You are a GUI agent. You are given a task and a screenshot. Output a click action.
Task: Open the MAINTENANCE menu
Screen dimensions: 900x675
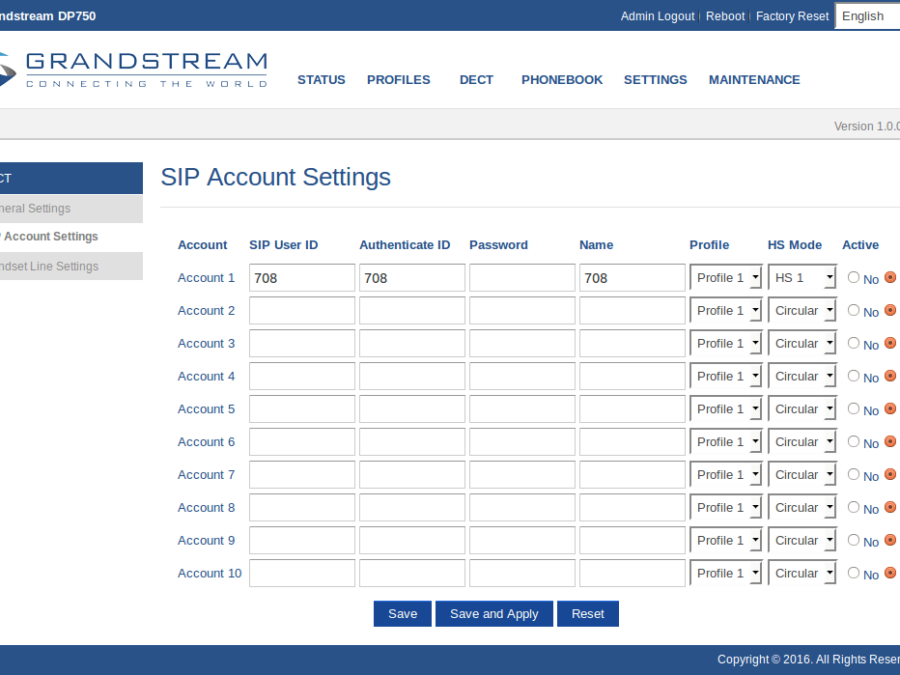pos(754,80)
